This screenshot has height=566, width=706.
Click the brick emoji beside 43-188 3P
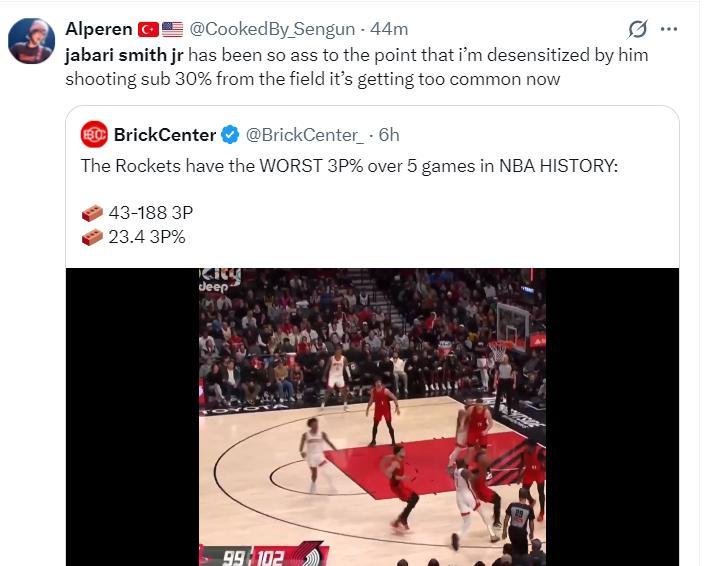pos(92,213)
